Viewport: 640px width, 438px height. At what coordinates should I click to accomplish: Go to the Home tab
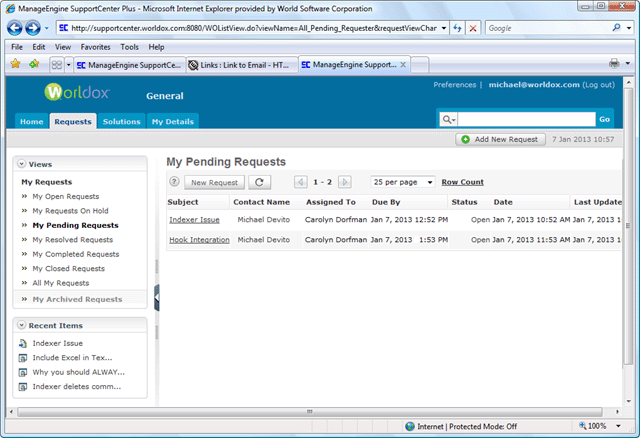(31, 121)
